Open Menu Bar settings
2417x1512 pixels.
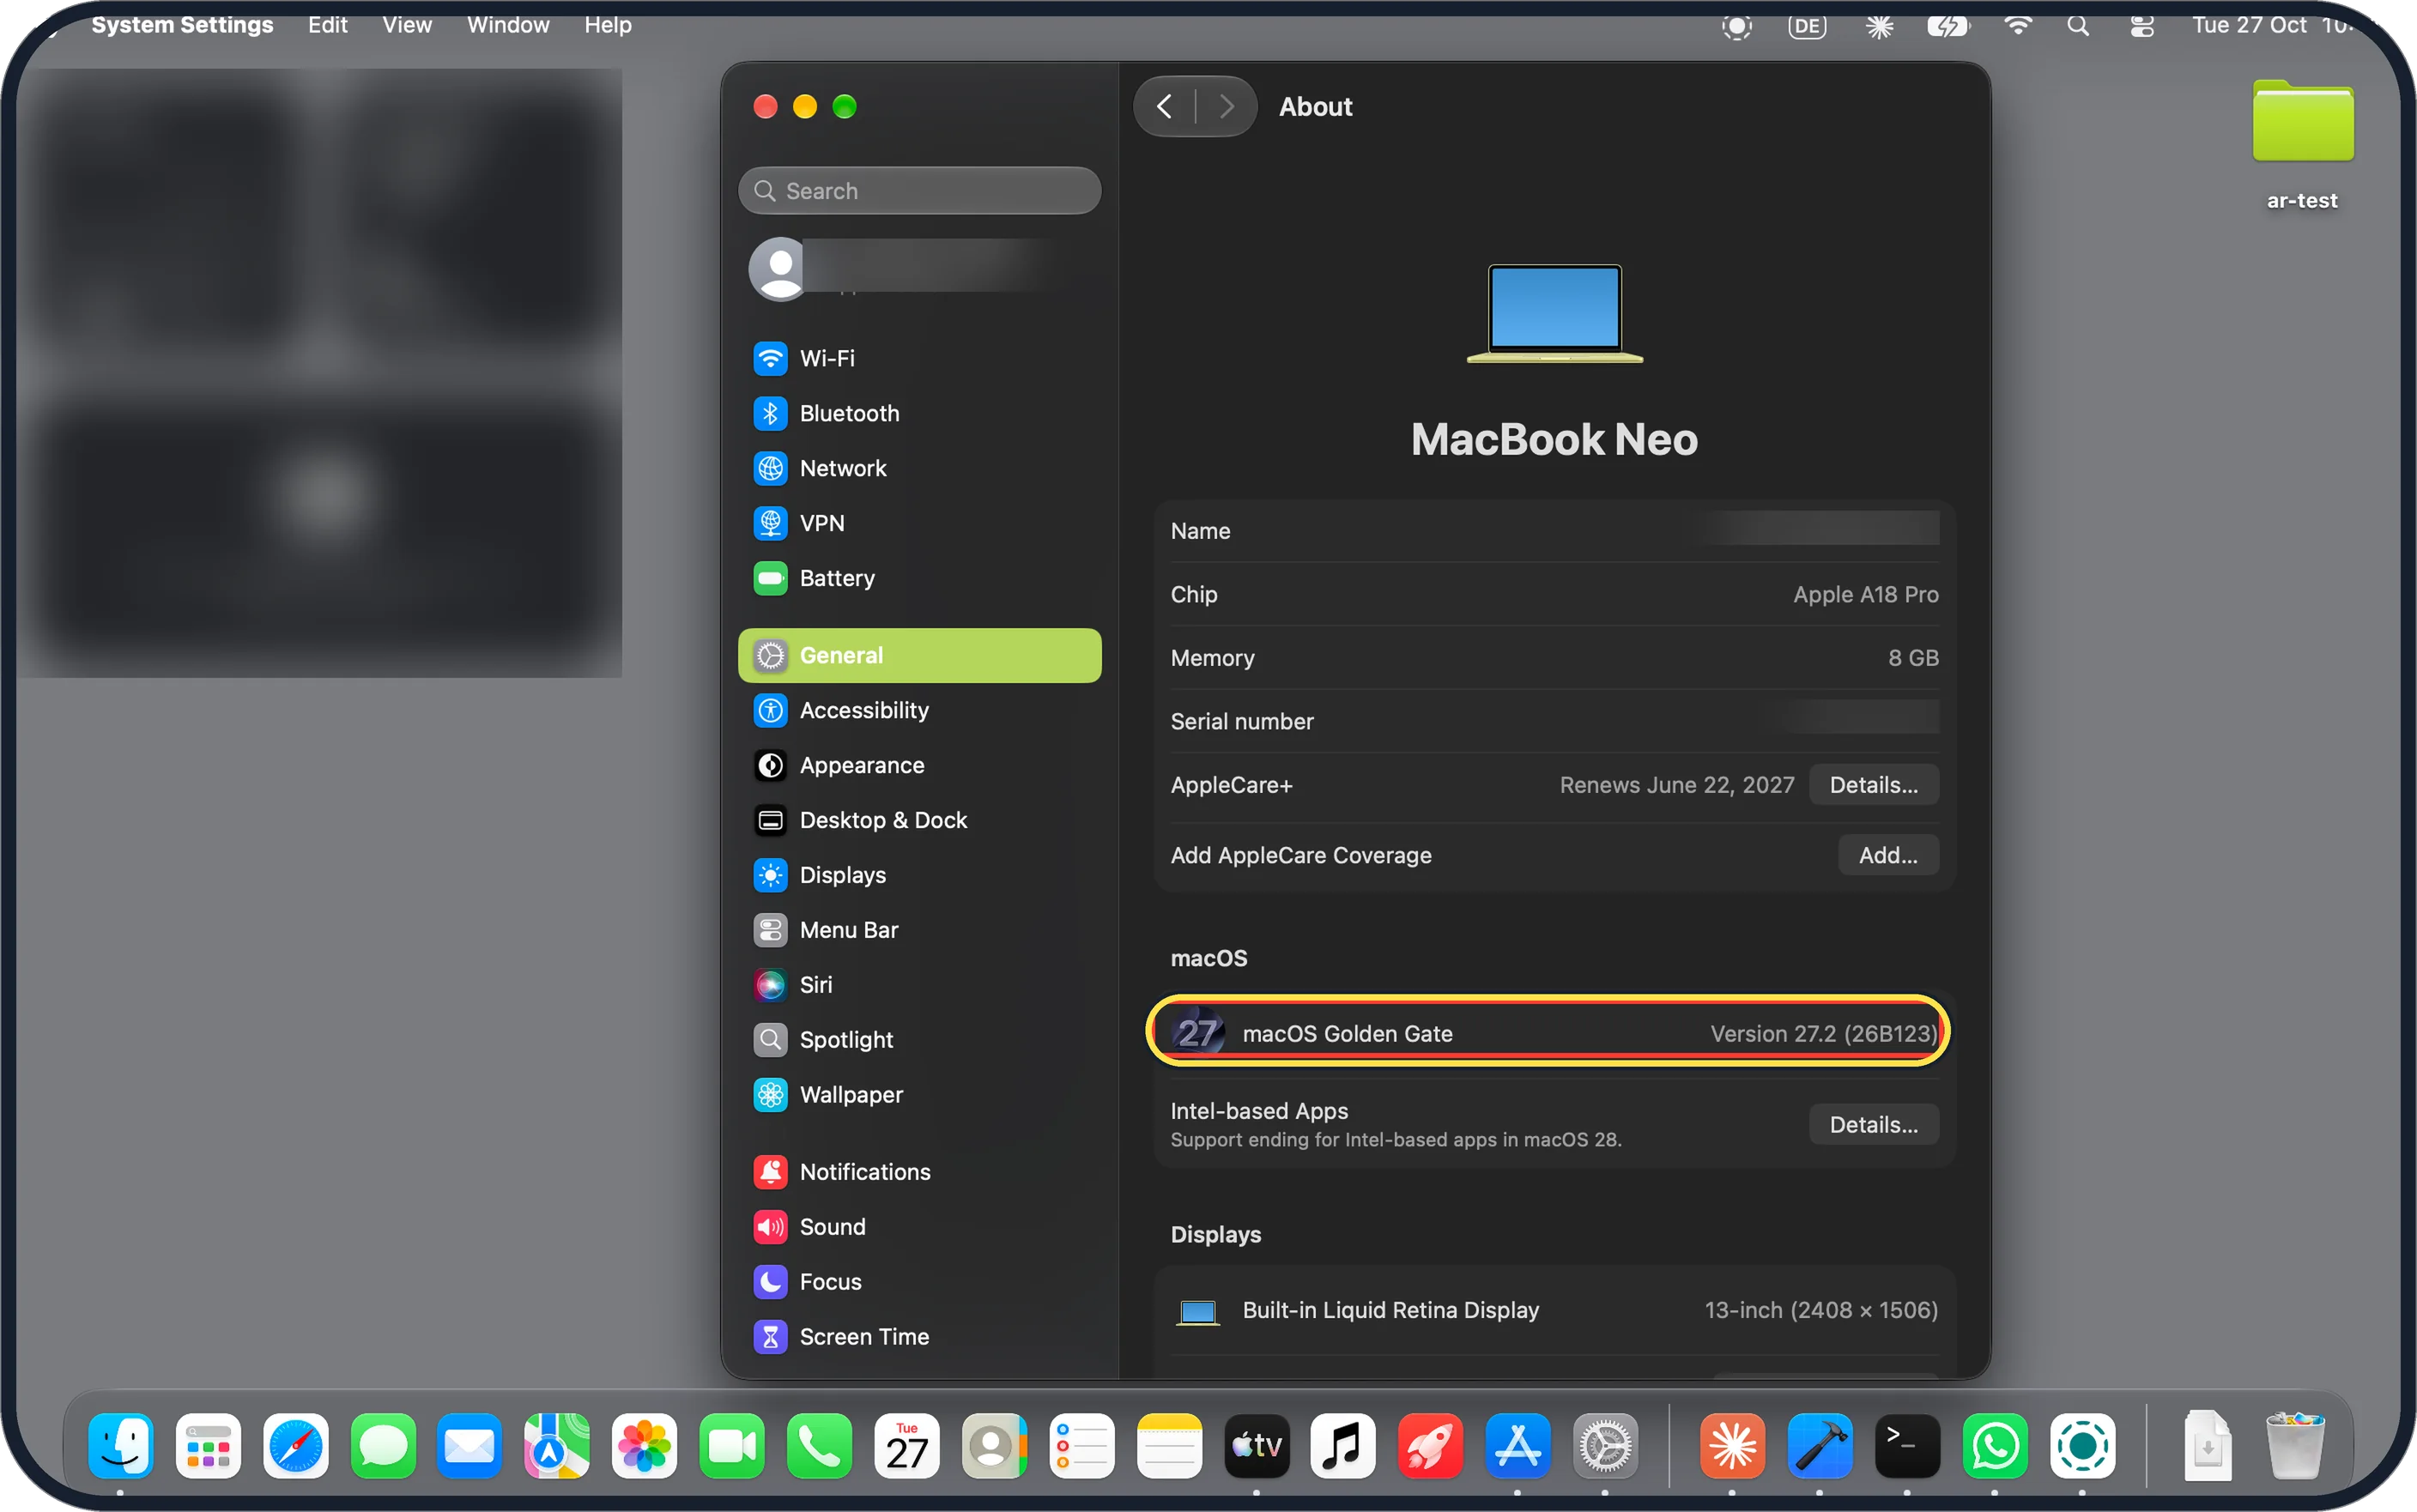(x=919, y=930)
